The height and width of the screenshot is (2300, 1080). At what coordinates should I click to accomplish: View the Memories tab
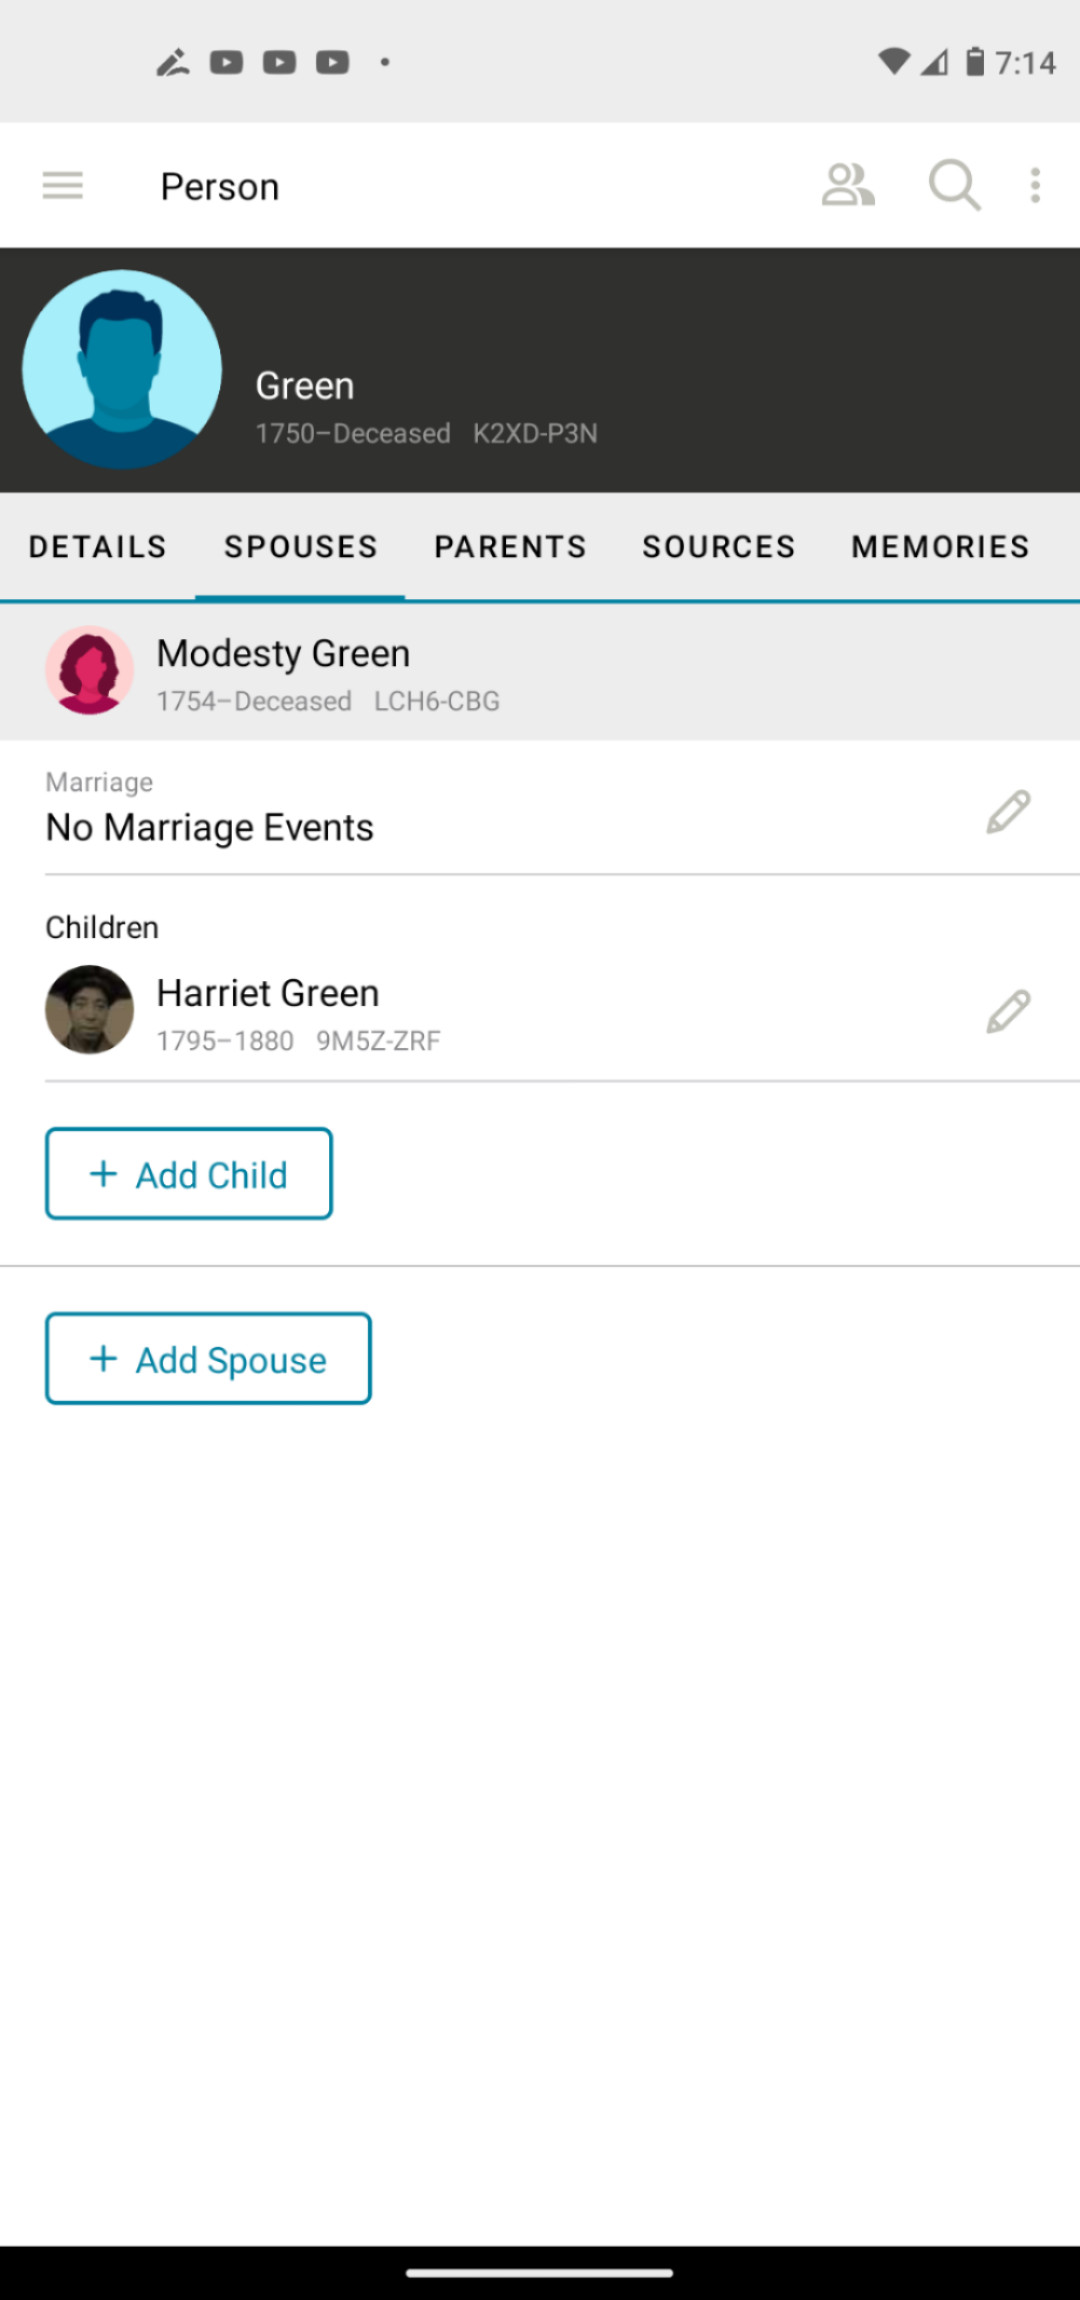coord(940,547)
